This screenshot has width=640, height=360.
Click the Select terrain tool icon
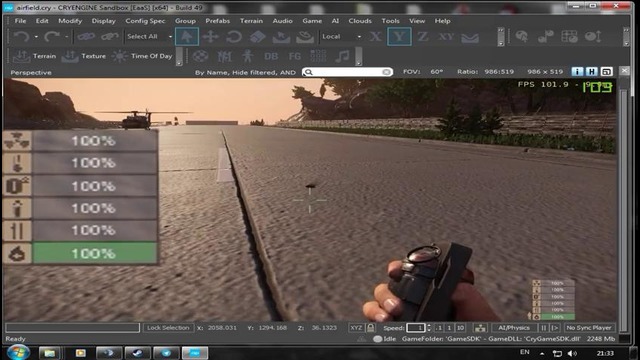(x=281, y=37)
